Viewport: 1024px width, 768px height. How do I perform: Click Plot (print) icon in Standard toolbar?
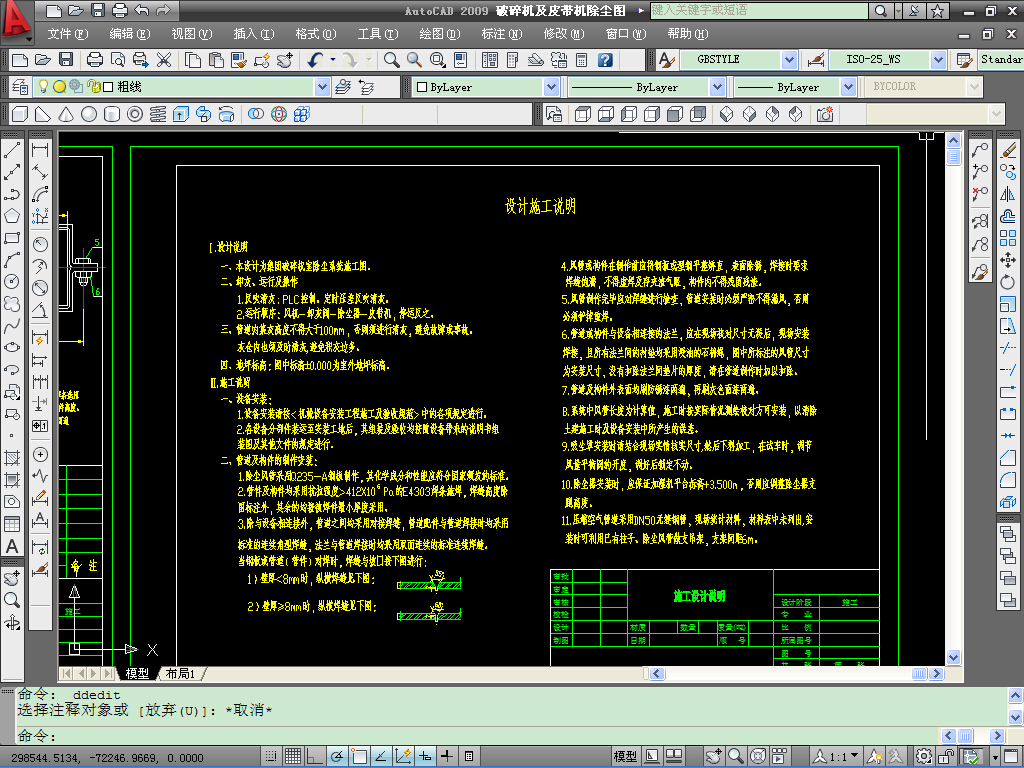95,60
